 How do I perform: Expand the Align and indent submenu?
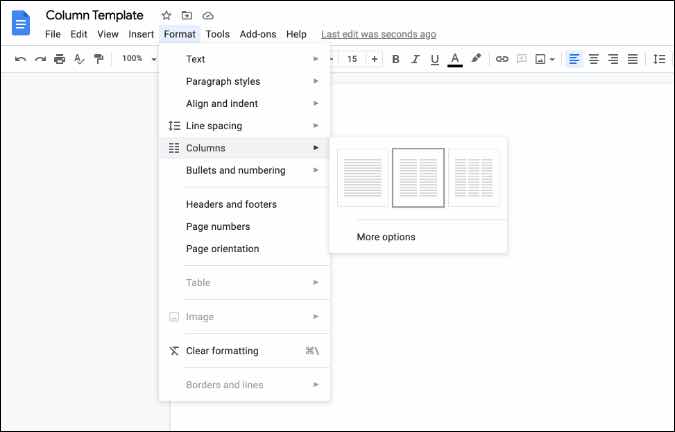point(244,104)
